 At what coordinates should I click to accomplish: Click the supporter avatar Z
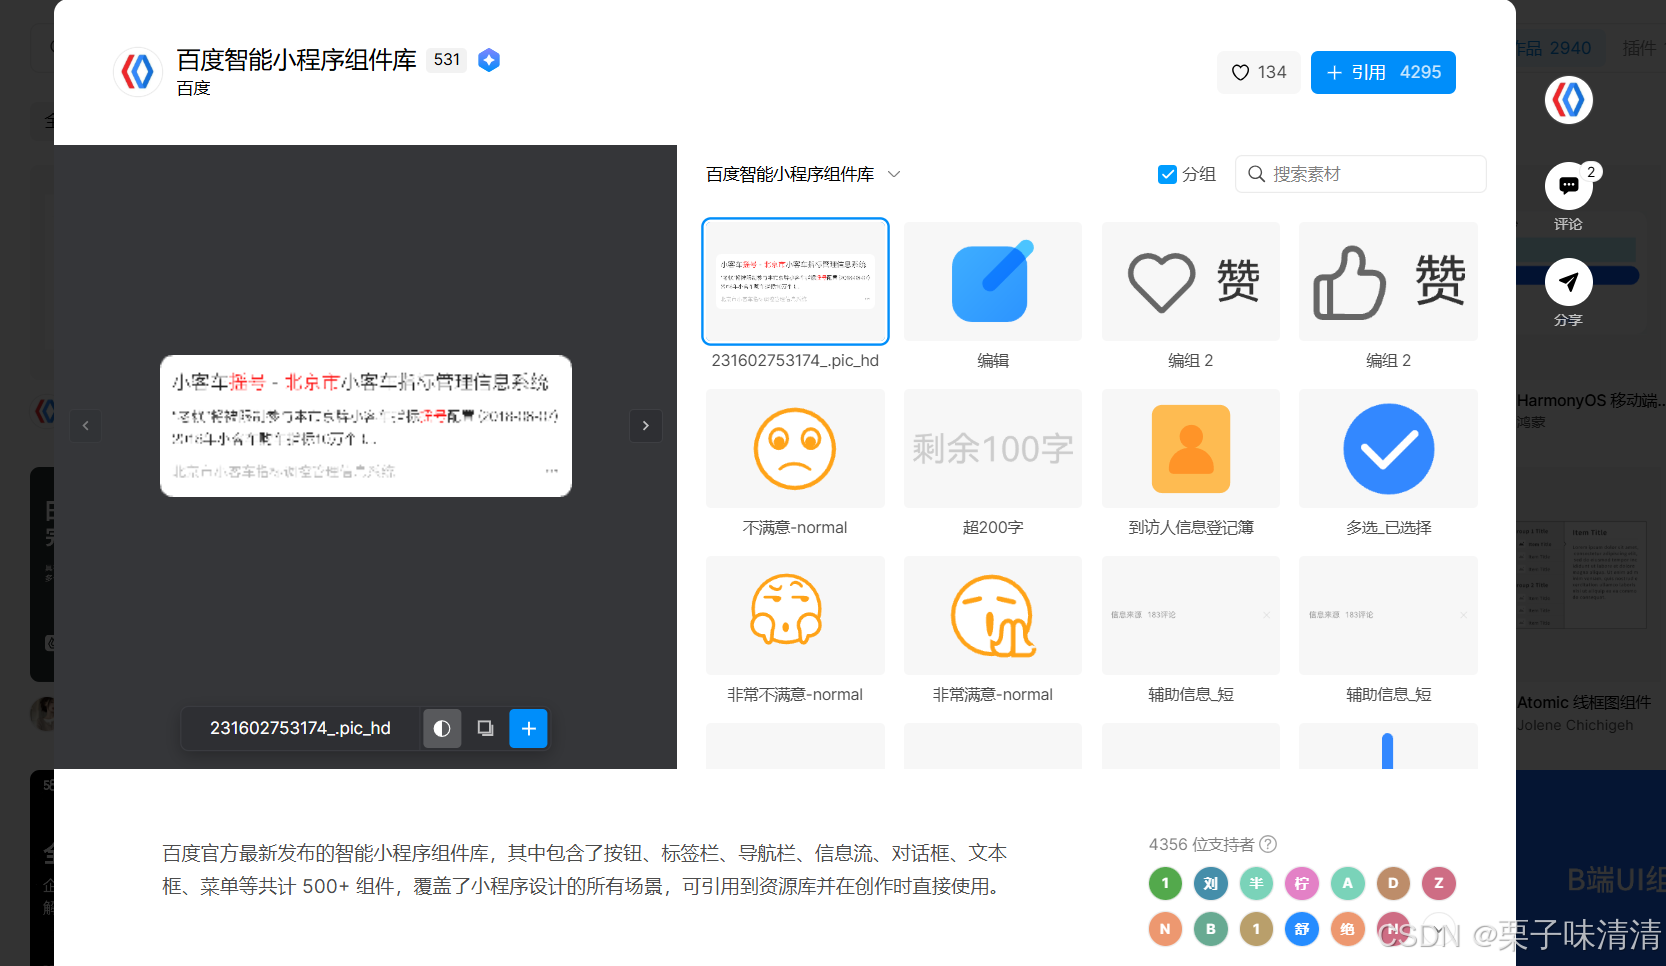(1438, 883)
